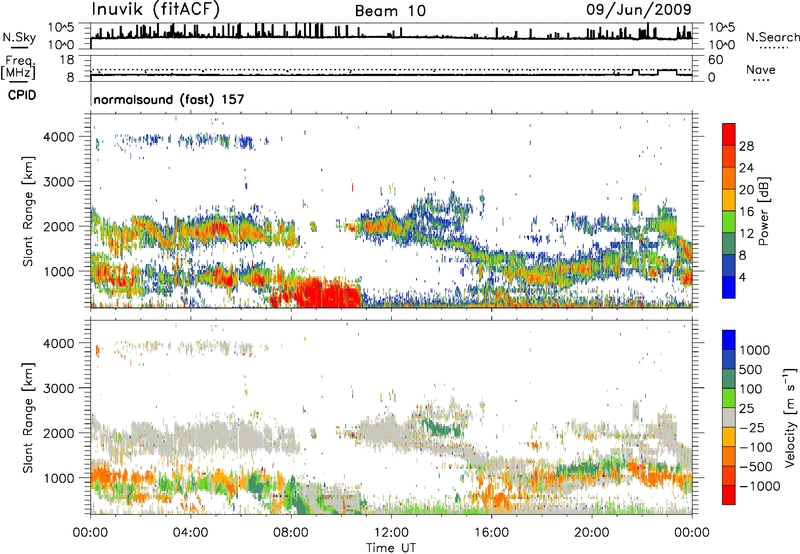Image resolution: width=800 pixels, height=554 pixels.
Task: Click the '16' power colorbar label
Action: tap(746, 212)
